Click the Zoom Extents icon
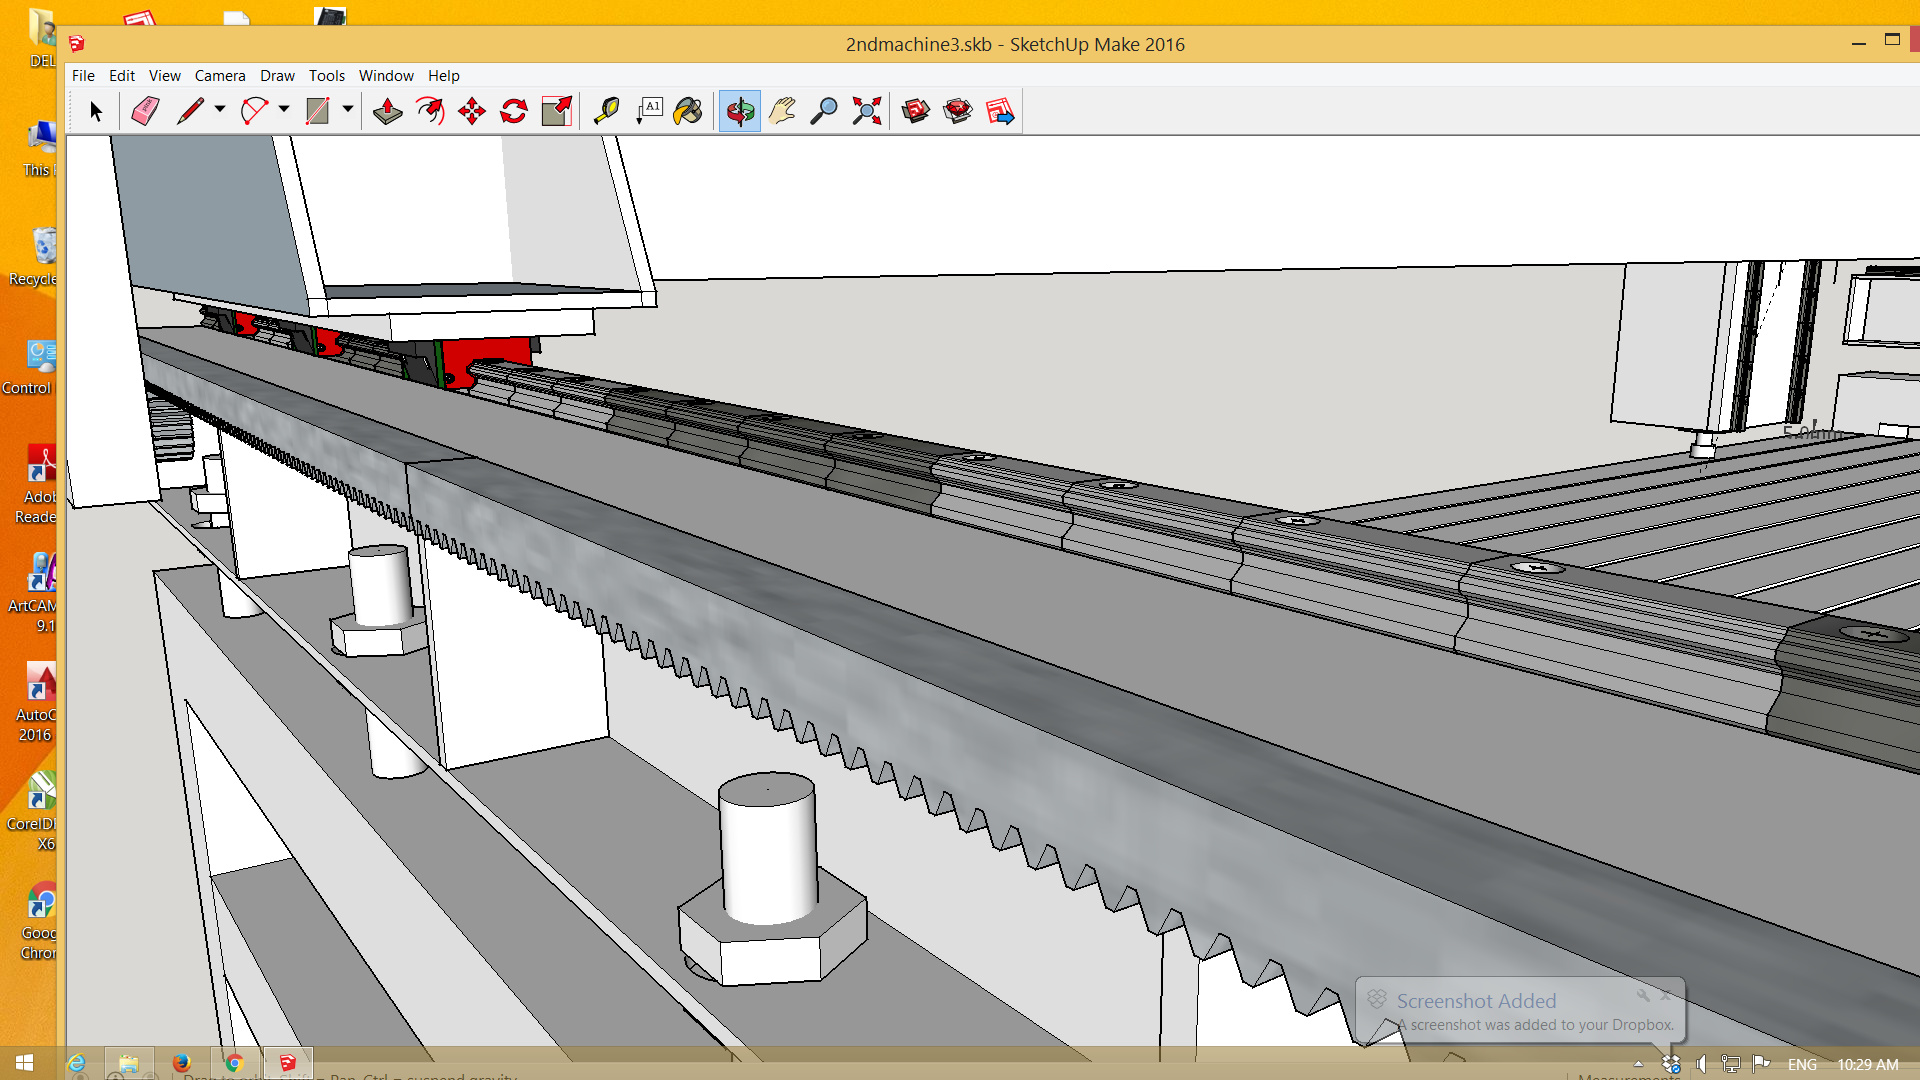The image size is (1920, 1080). 867,111
